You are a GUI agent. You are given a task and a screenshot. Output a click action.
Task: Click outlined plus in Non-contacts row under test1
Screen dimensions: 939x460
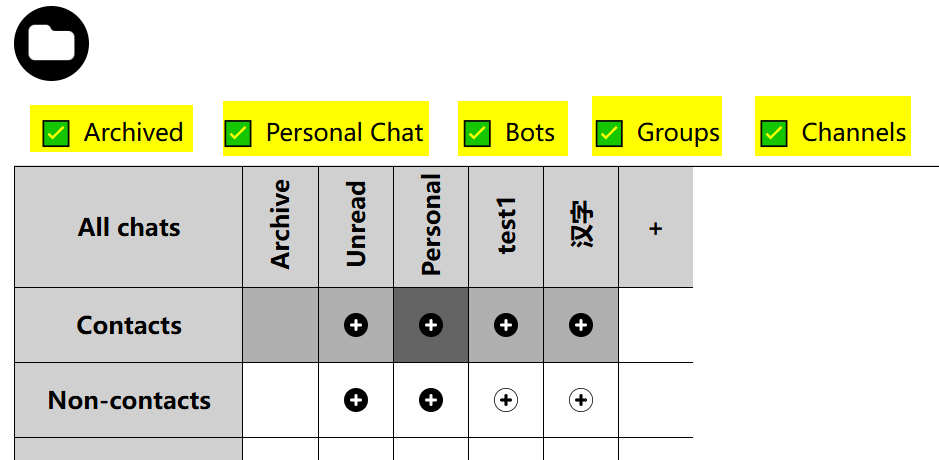point(506,400)
